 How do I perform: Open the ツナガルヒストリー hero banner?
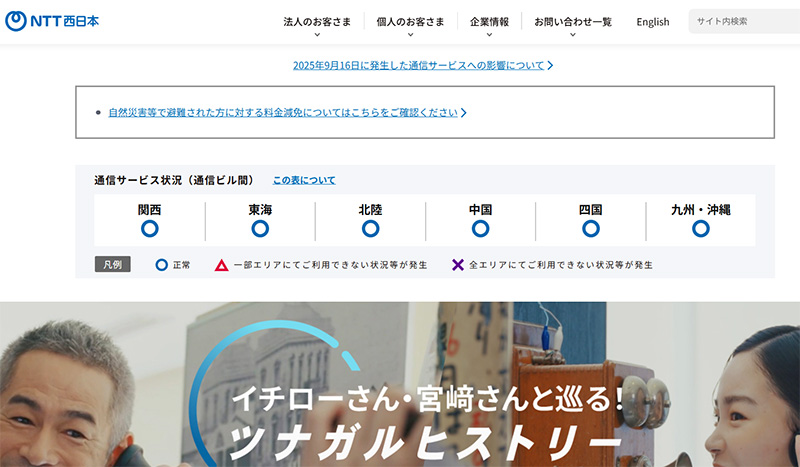point(400,384)
